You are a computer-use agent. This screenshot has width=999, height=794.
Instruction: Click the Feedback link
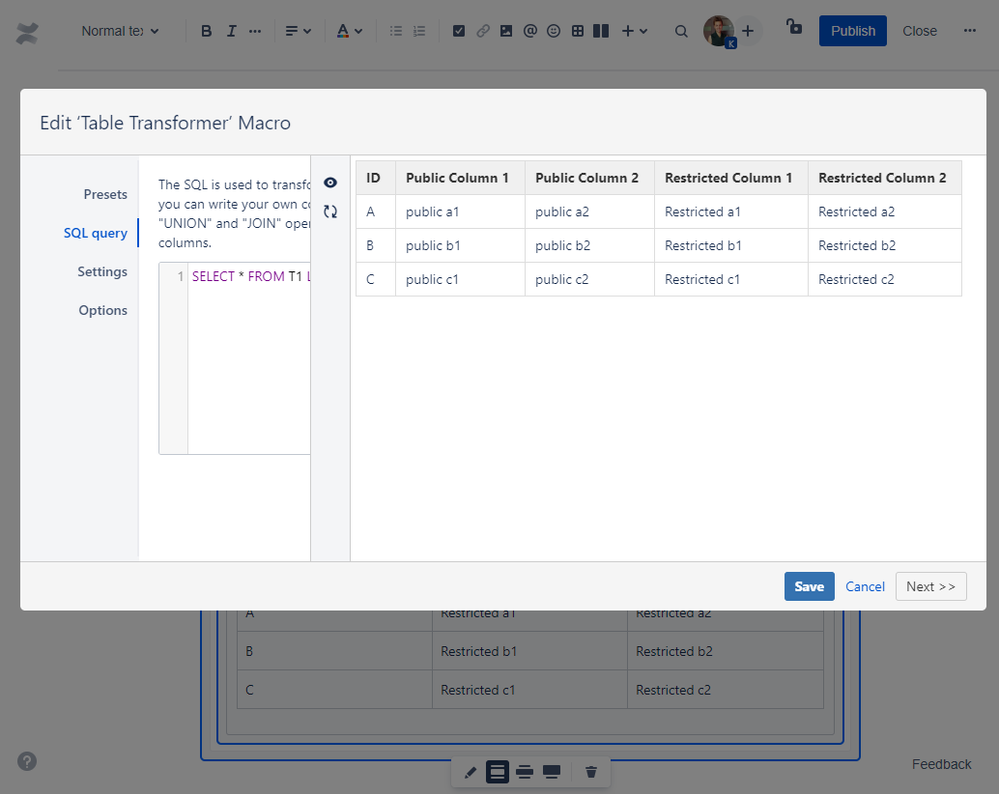click(x=941, y=764)
